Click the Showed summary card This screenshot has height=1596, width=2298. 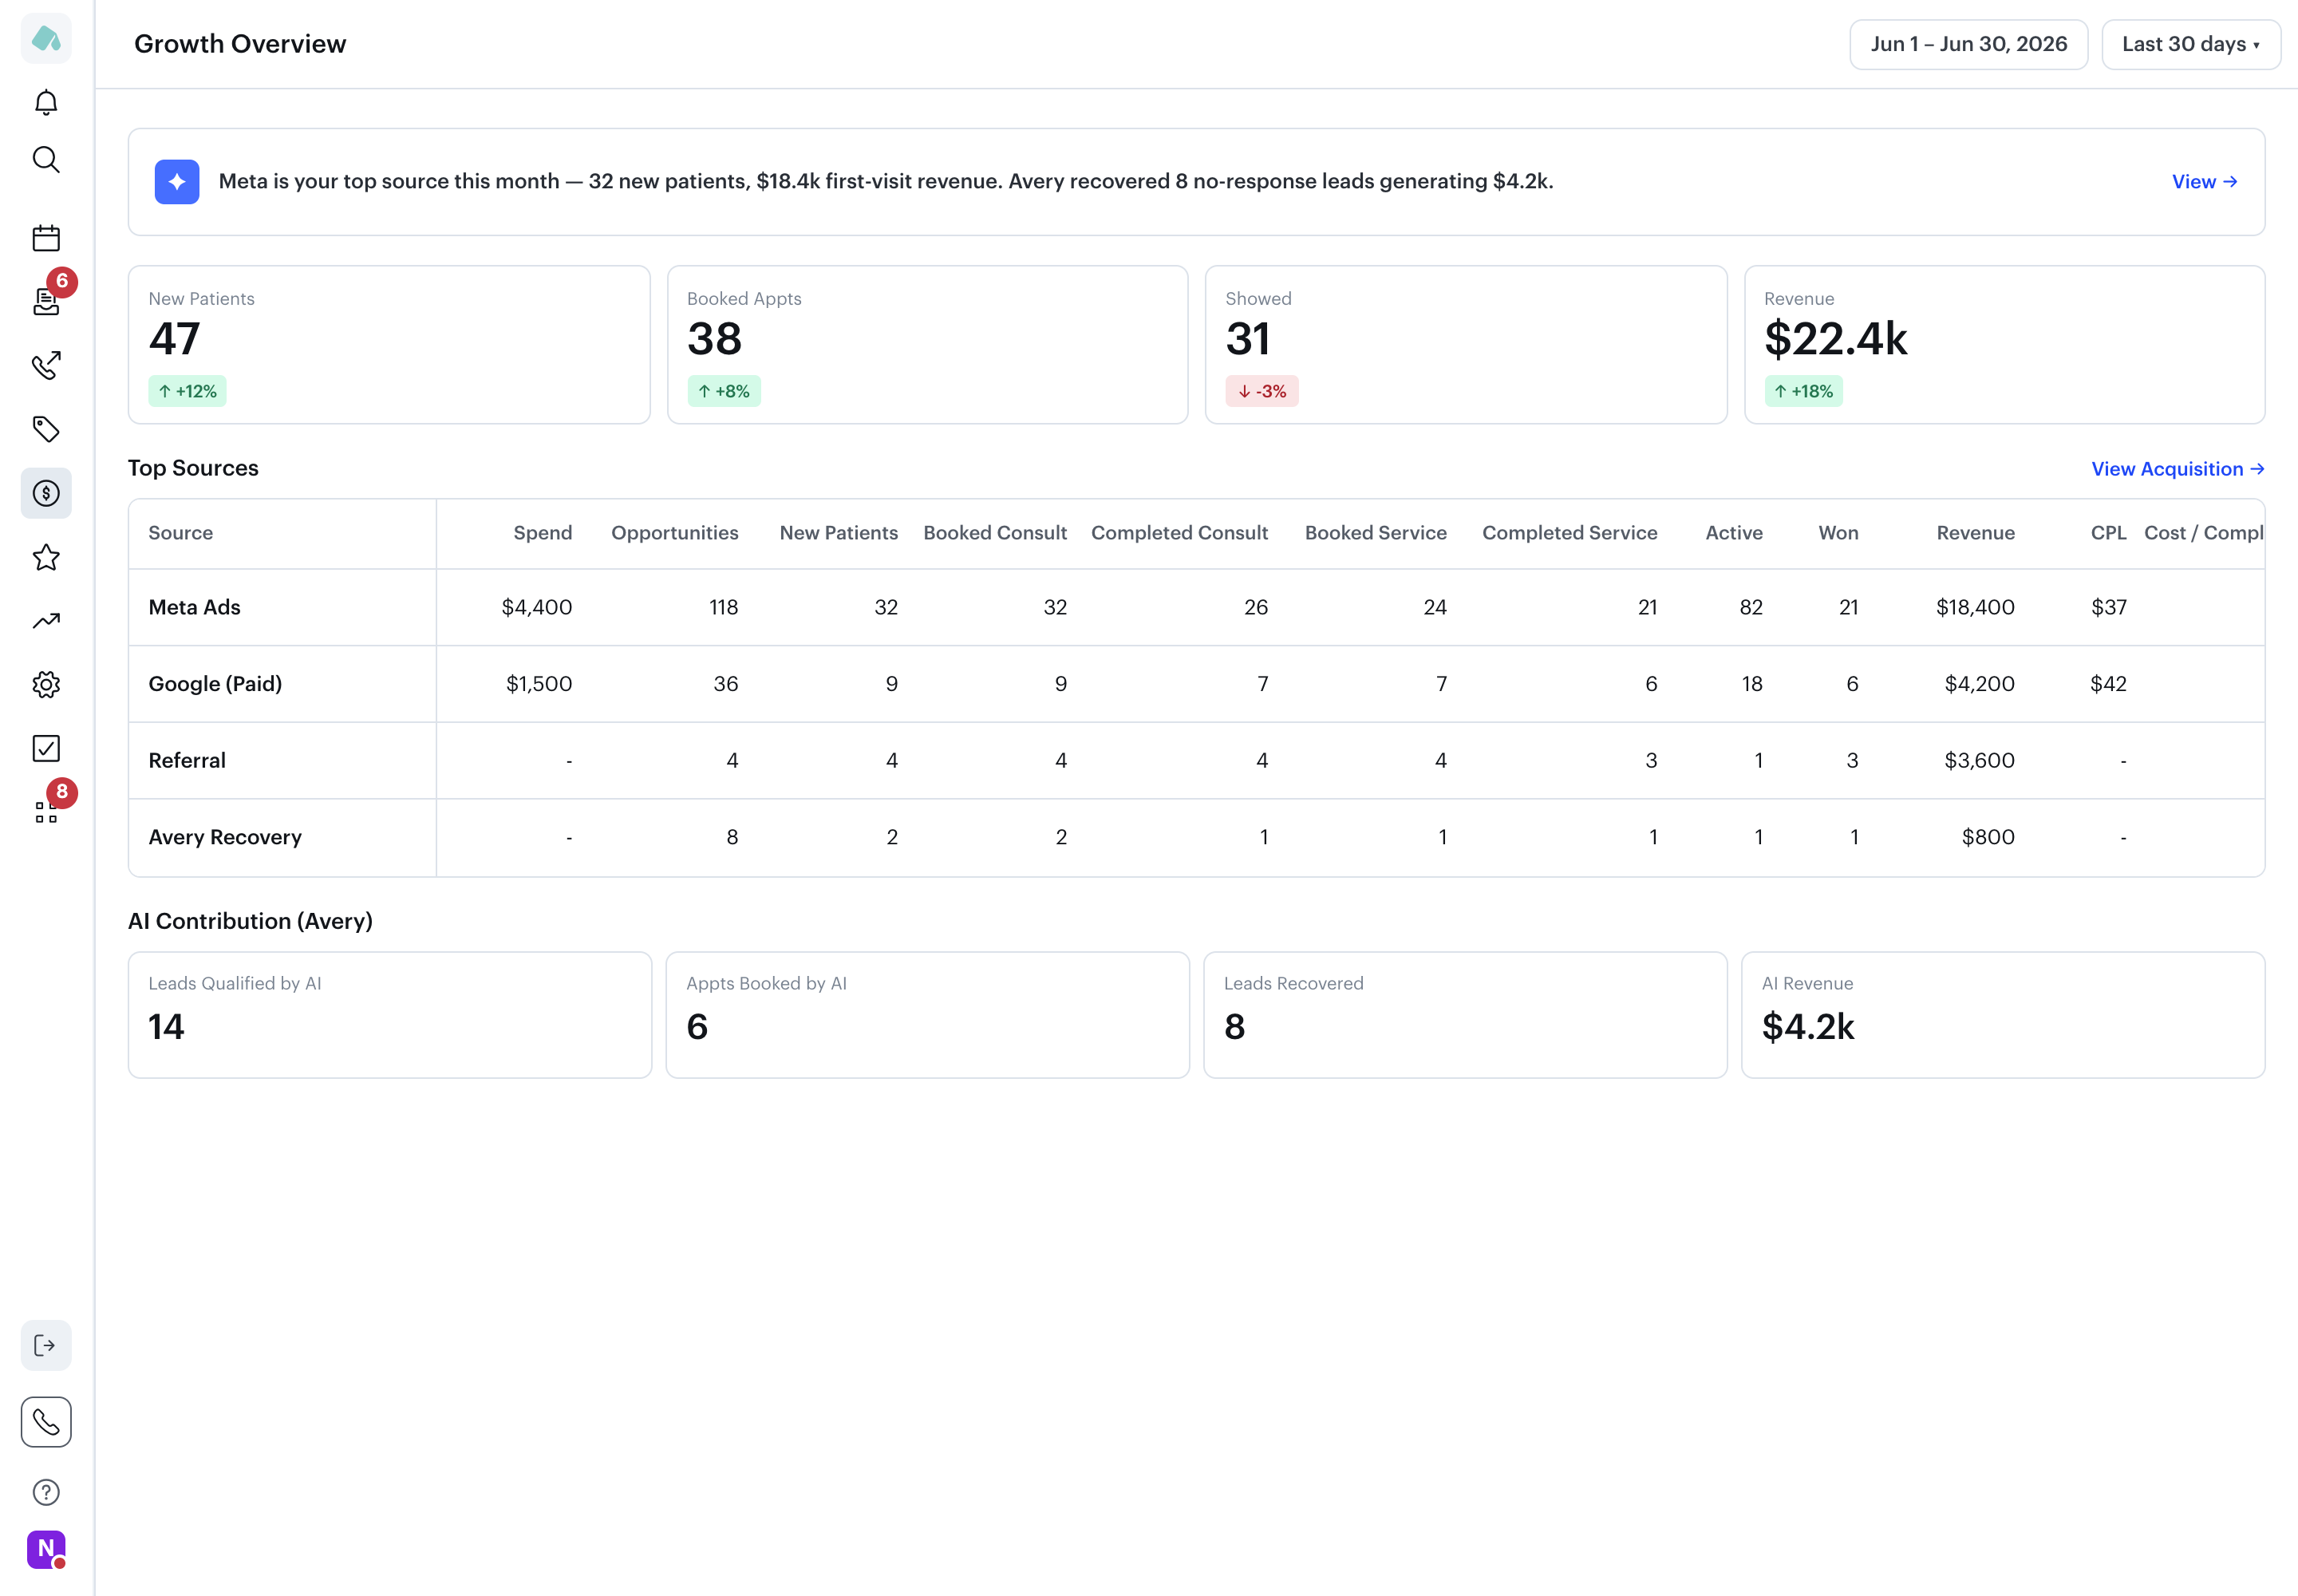pyautogui.click(x=1466, y=345)
